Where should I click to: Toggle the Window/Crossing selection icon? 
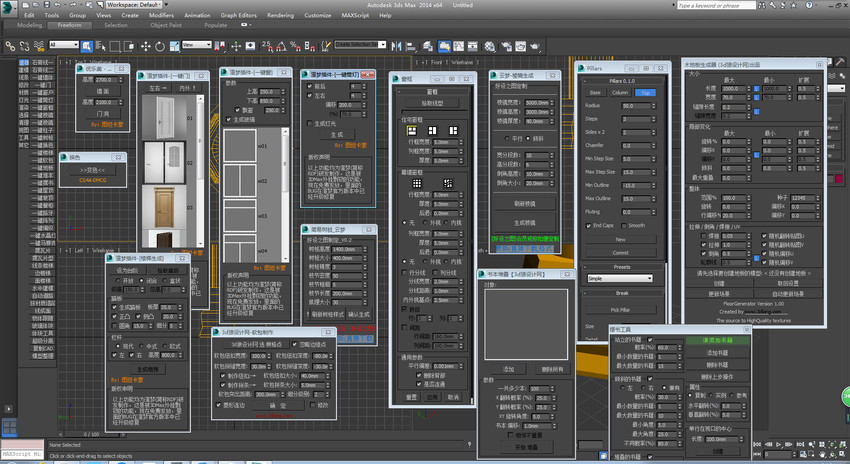[x=129, y=46]
